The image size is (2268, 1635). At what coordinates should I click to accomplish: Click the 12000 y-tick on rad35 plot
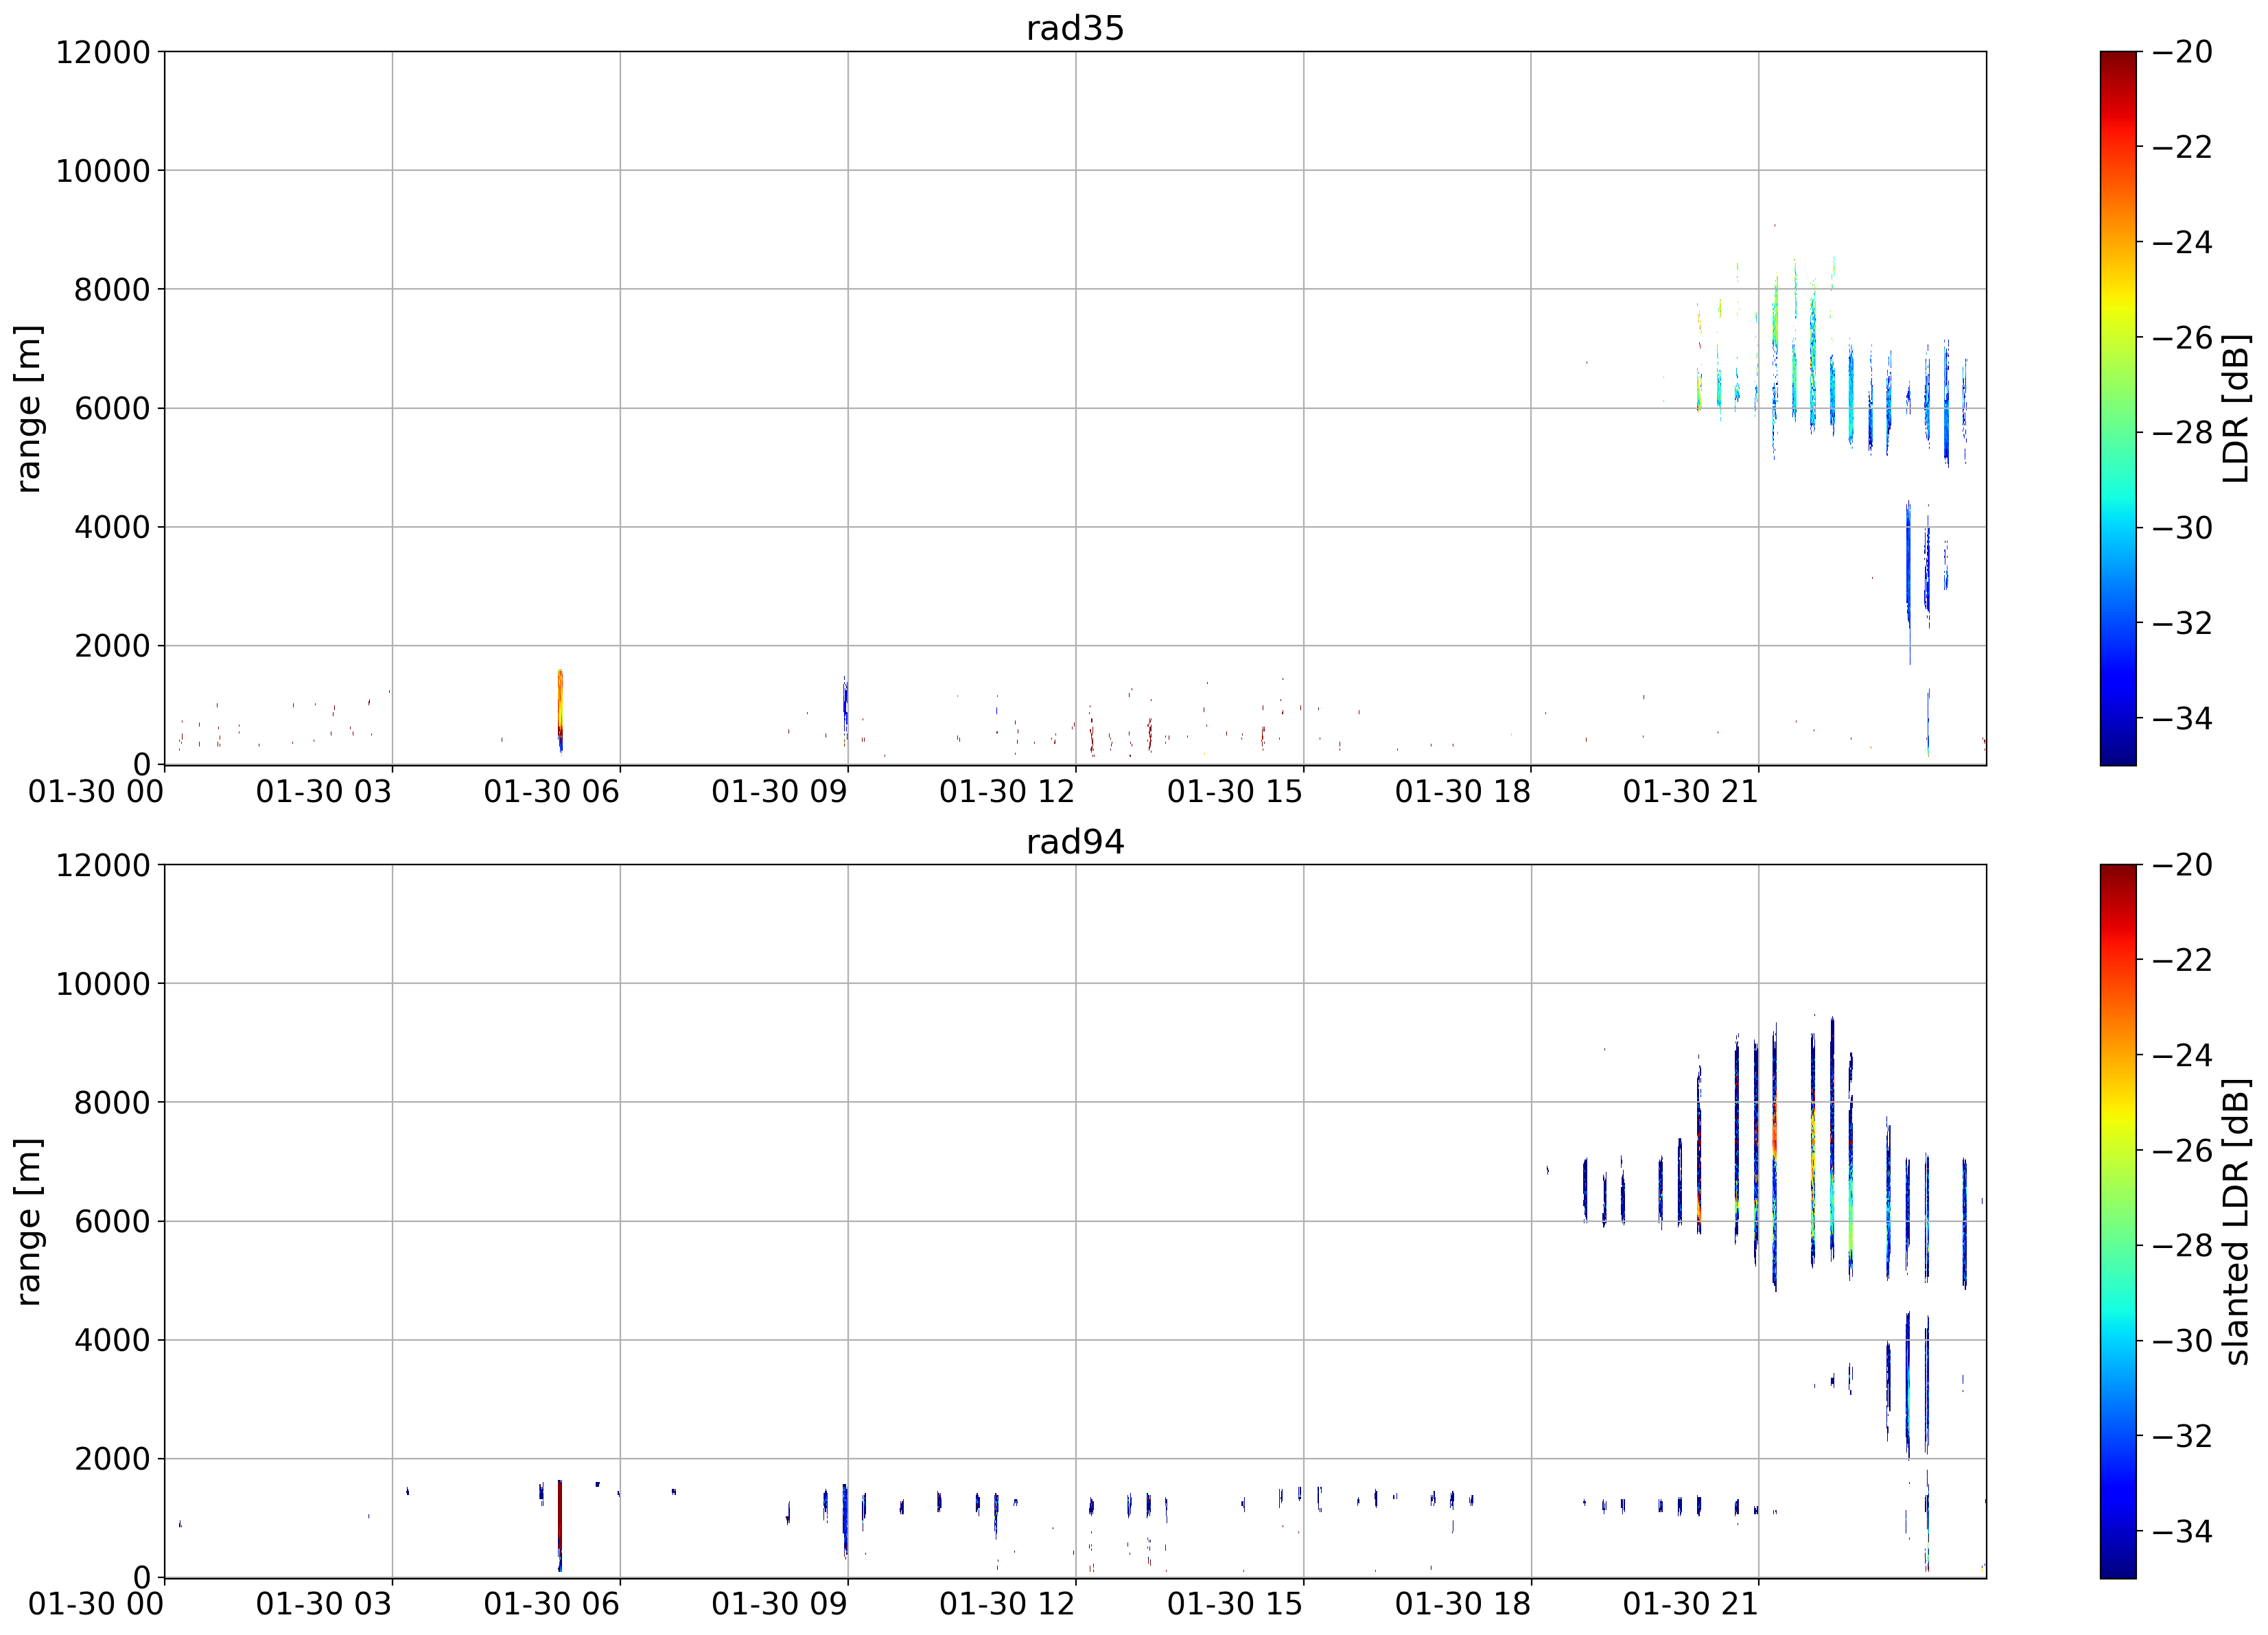point(103,52)
